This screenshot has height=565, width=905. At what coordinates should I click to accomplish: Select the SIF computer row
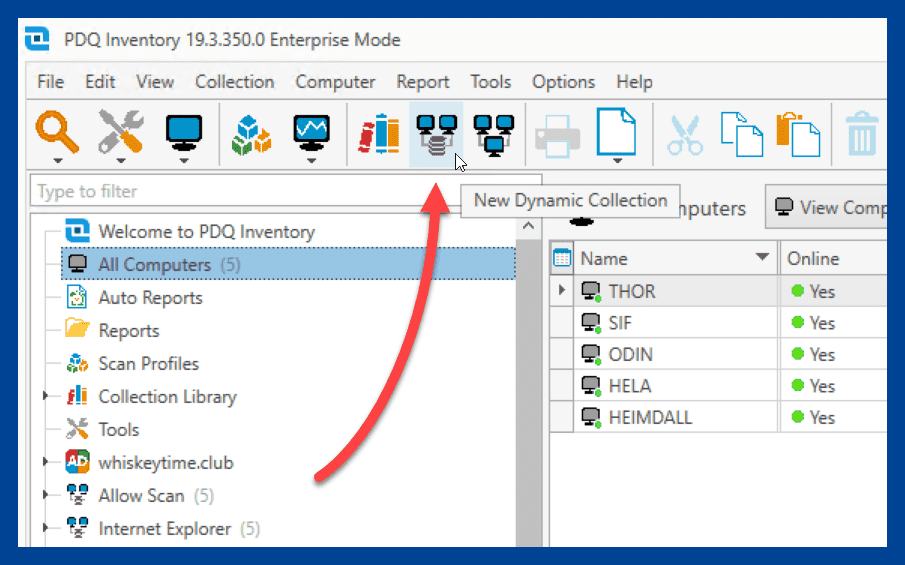click(719, 323)
